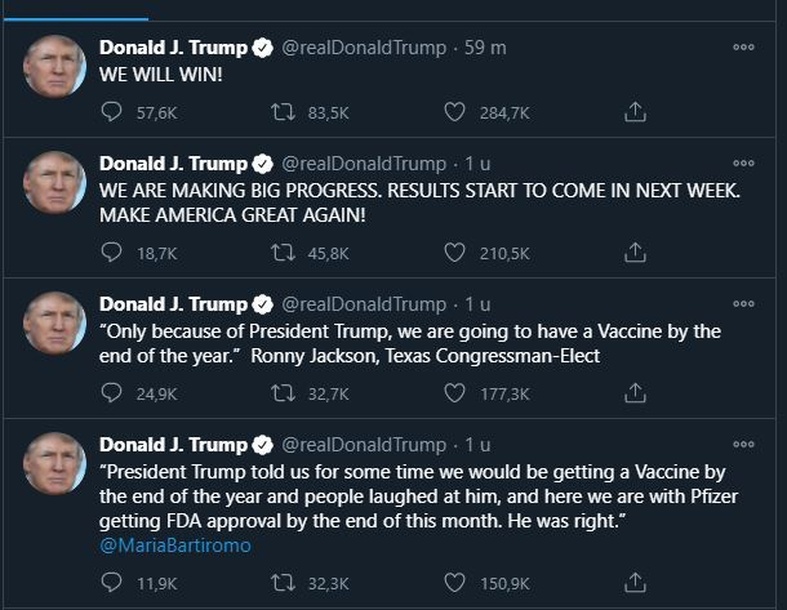Like the Ronny Jackson quote tweet

coord(455,394)
